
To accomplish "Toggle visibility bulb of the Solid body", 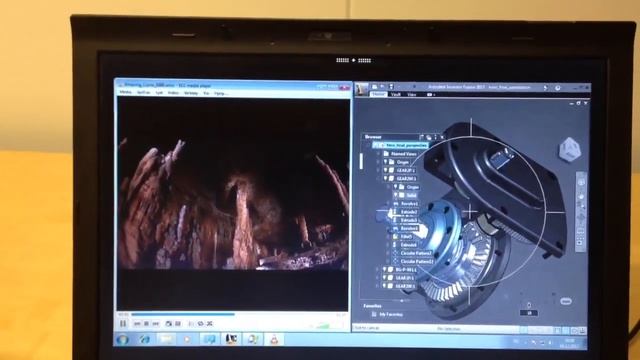I will pyautogui.click(x=395, y=195).
